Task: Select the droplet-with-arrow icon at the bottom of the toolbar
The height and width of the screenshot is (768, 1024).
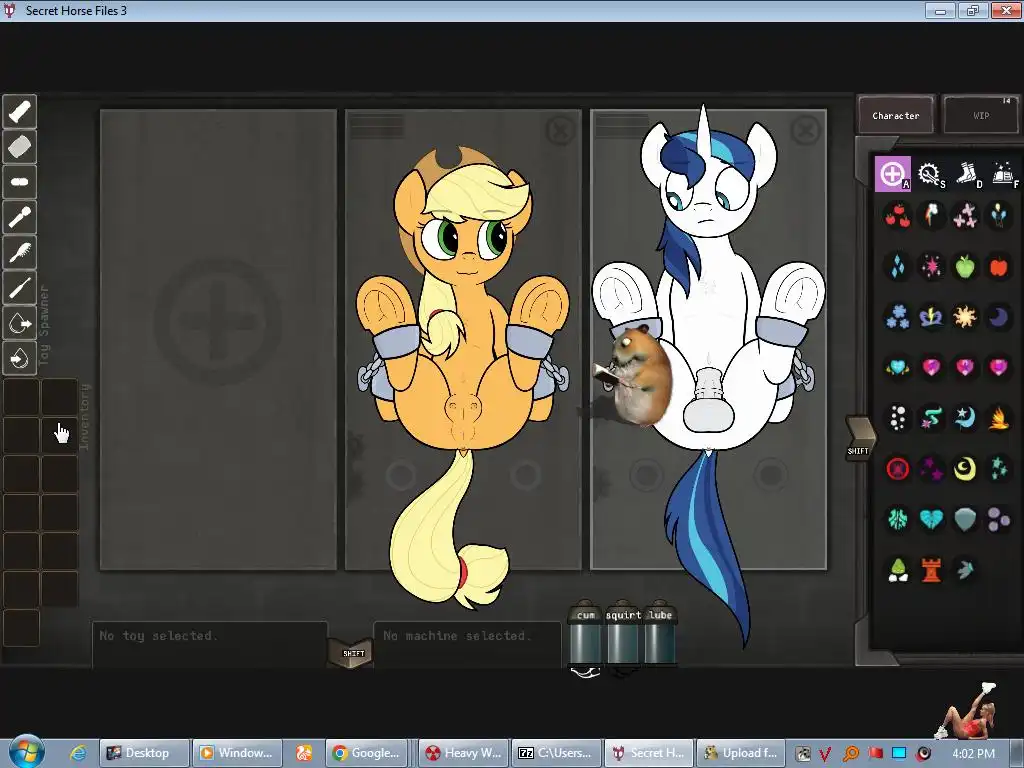Action: click(x=20, y=359)
